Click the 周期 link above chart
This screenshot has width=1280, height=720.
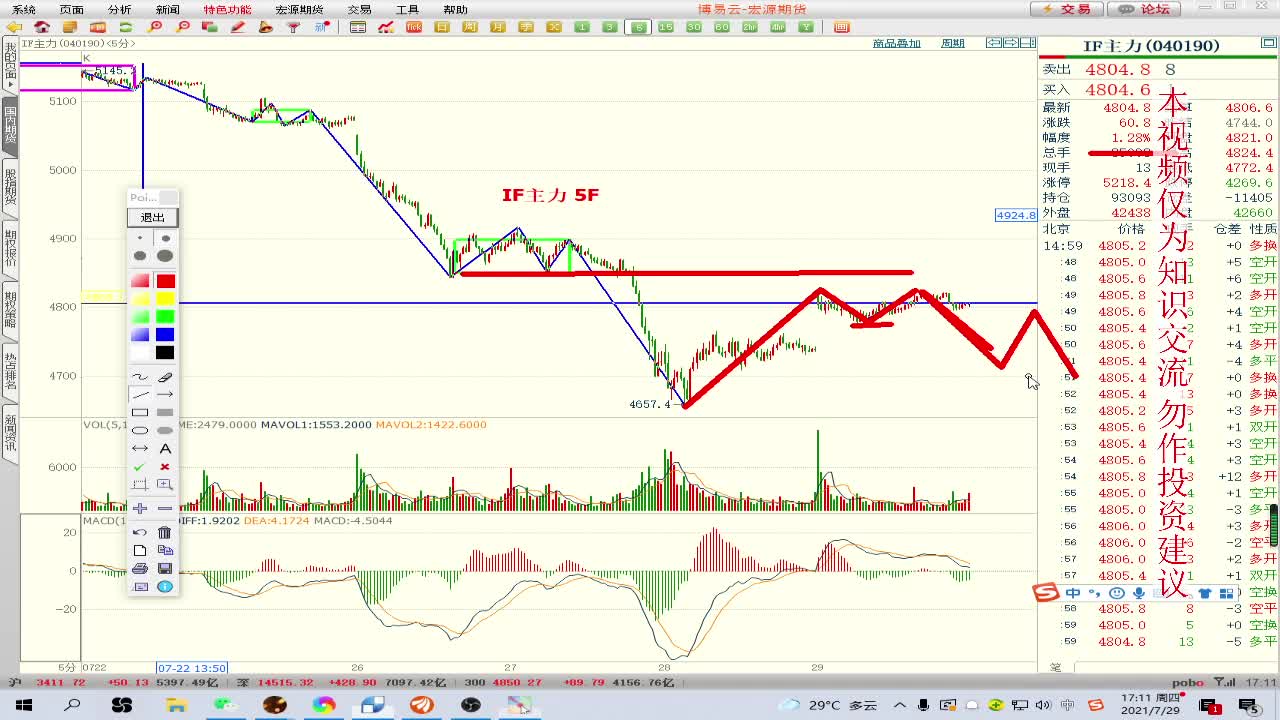tap(953, 43)
